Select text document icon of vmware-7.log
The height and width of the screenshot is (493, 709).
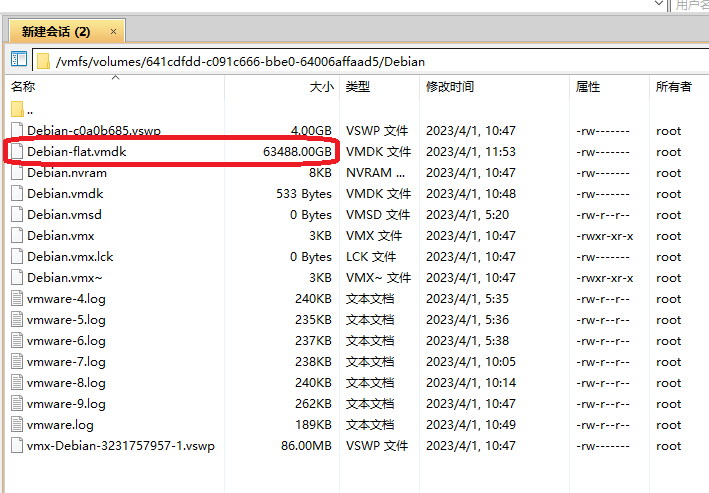pyautogui.click(x=17, y=361)
